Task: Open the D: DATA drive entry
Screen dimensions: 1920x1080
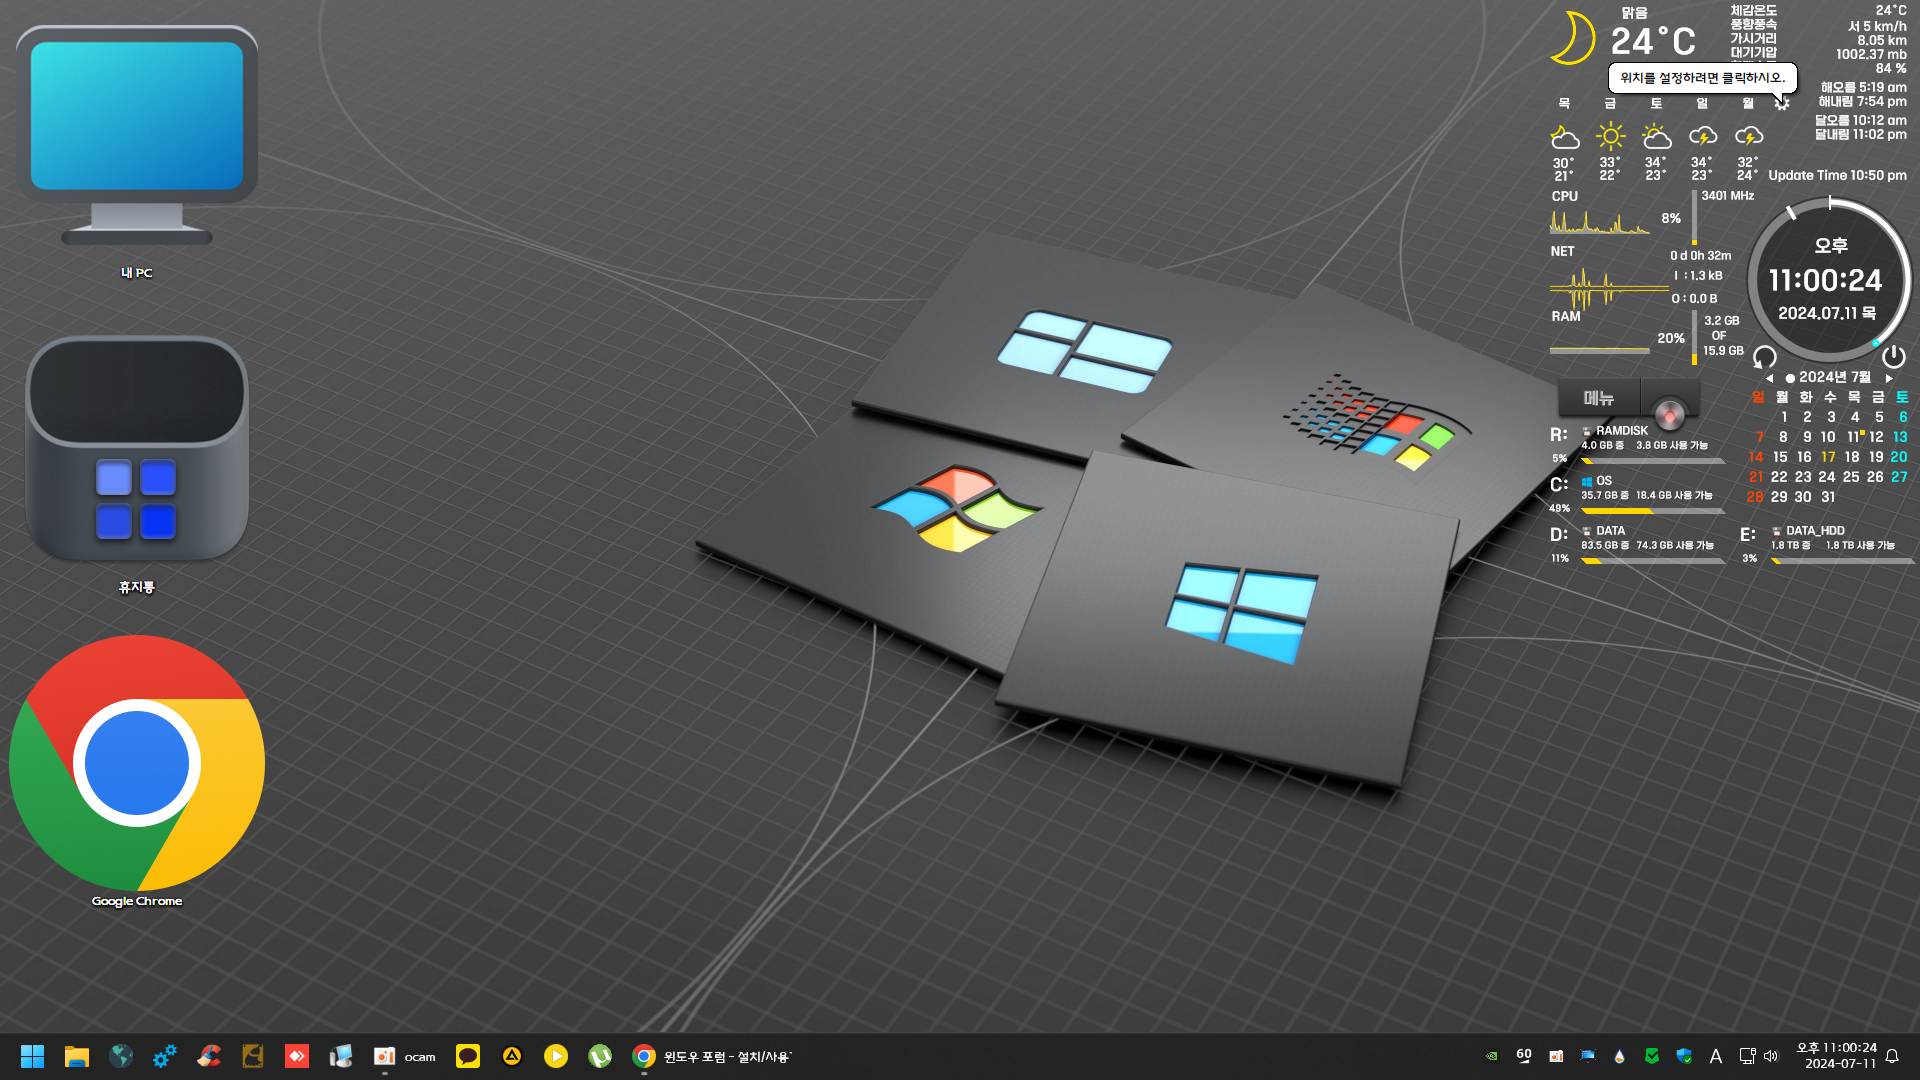Action: click(1638, 544)
